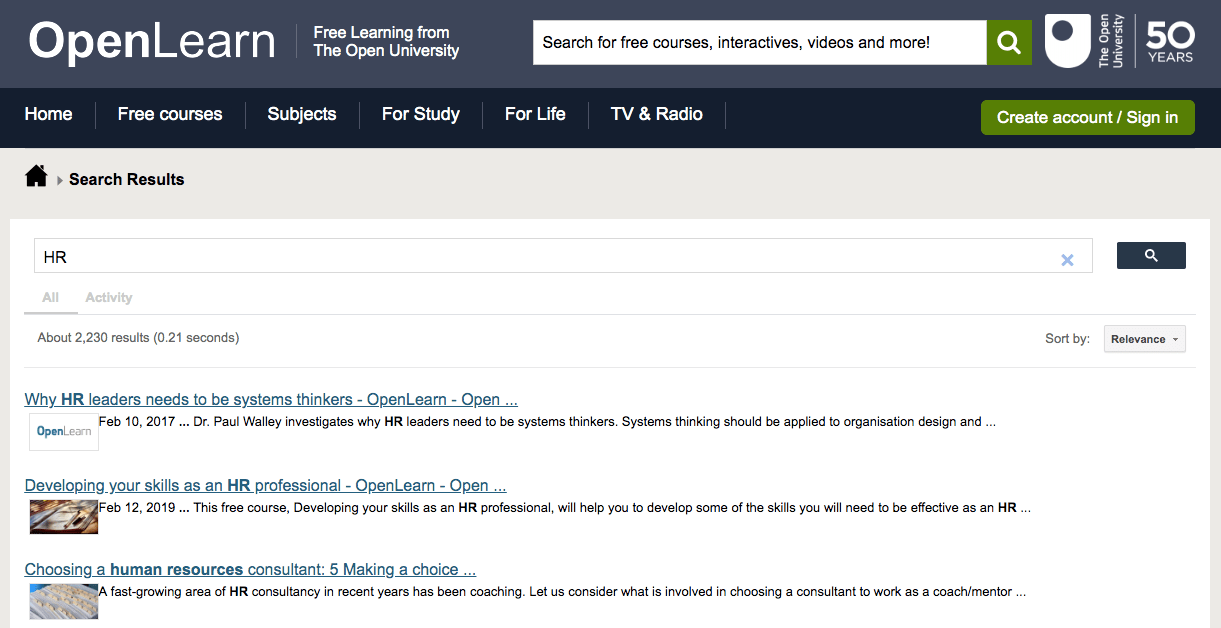1221x628 pixels.
Task: Click the OpenLearn thumbnail of the first result
Action: pyautogui.click(x=64, y=432)
